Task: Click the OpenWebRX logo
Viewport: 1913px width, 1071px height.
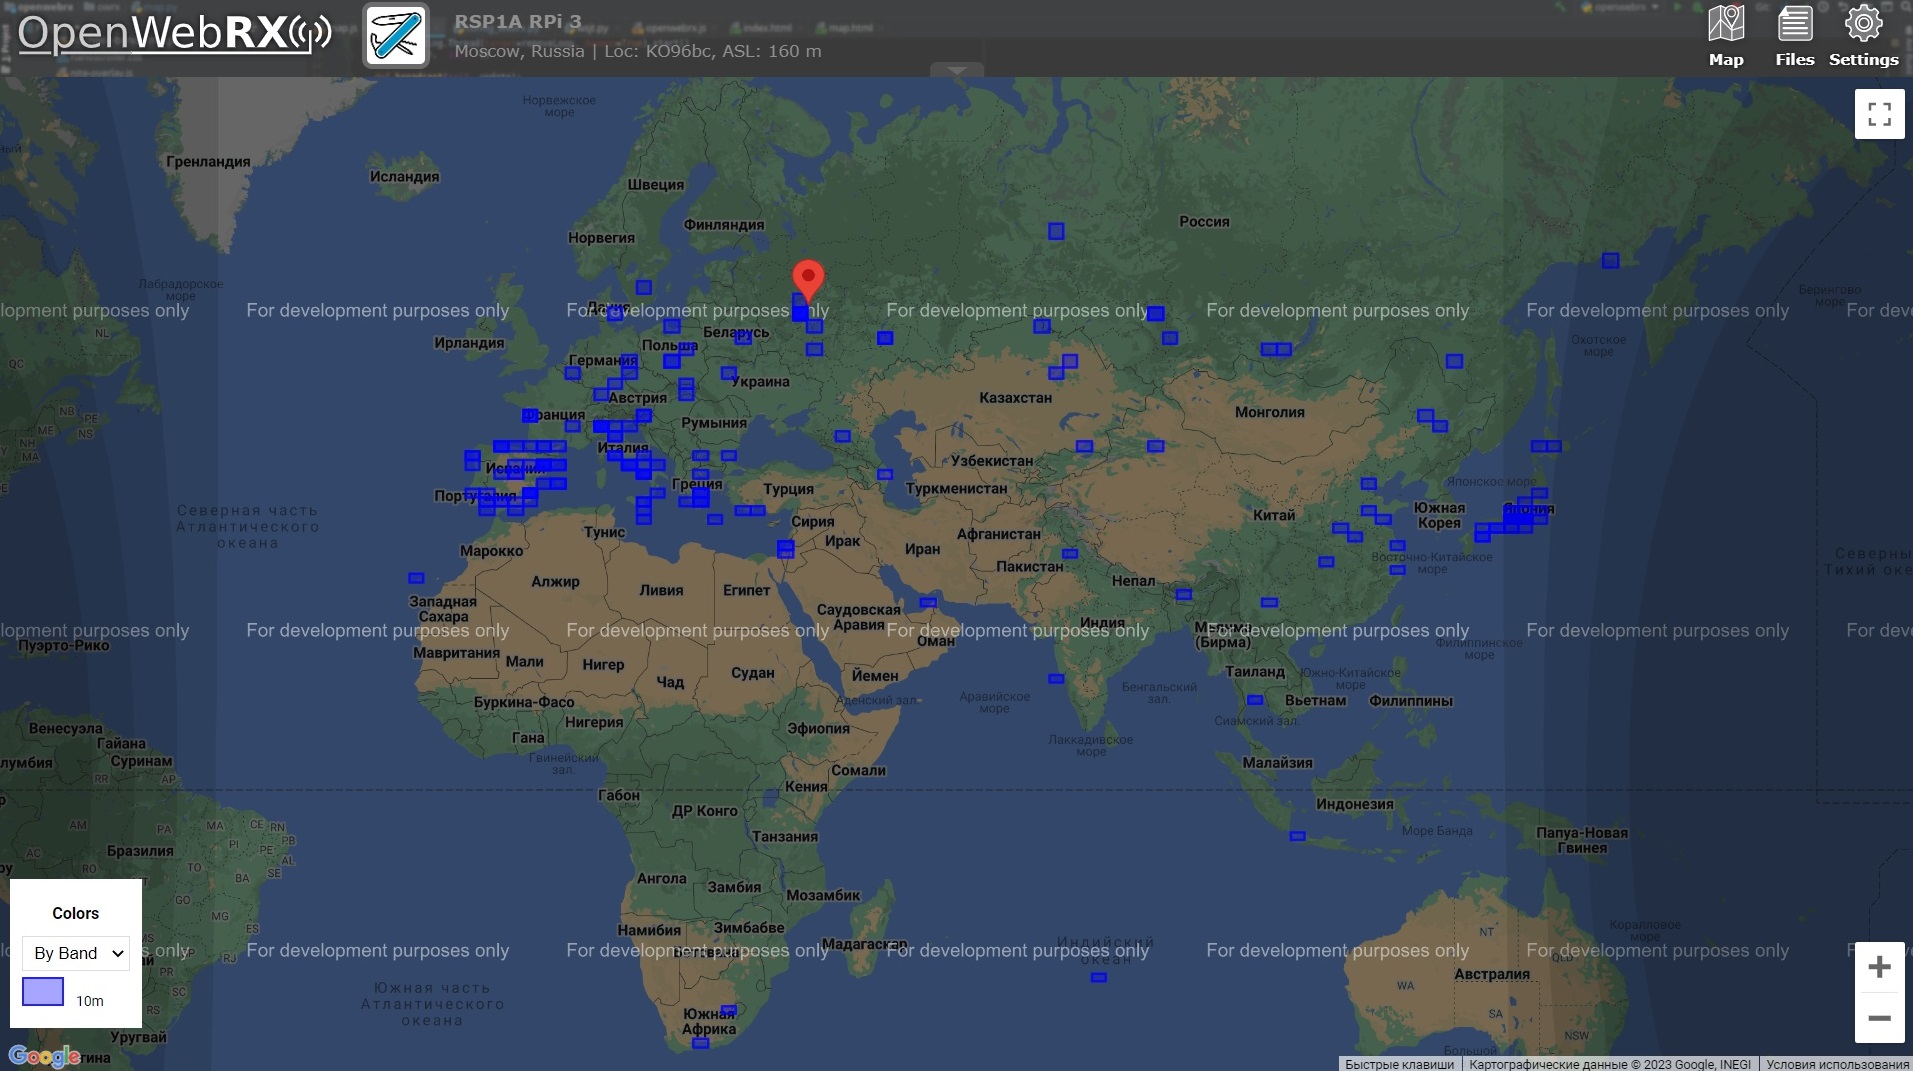Action: pos(174,34)
